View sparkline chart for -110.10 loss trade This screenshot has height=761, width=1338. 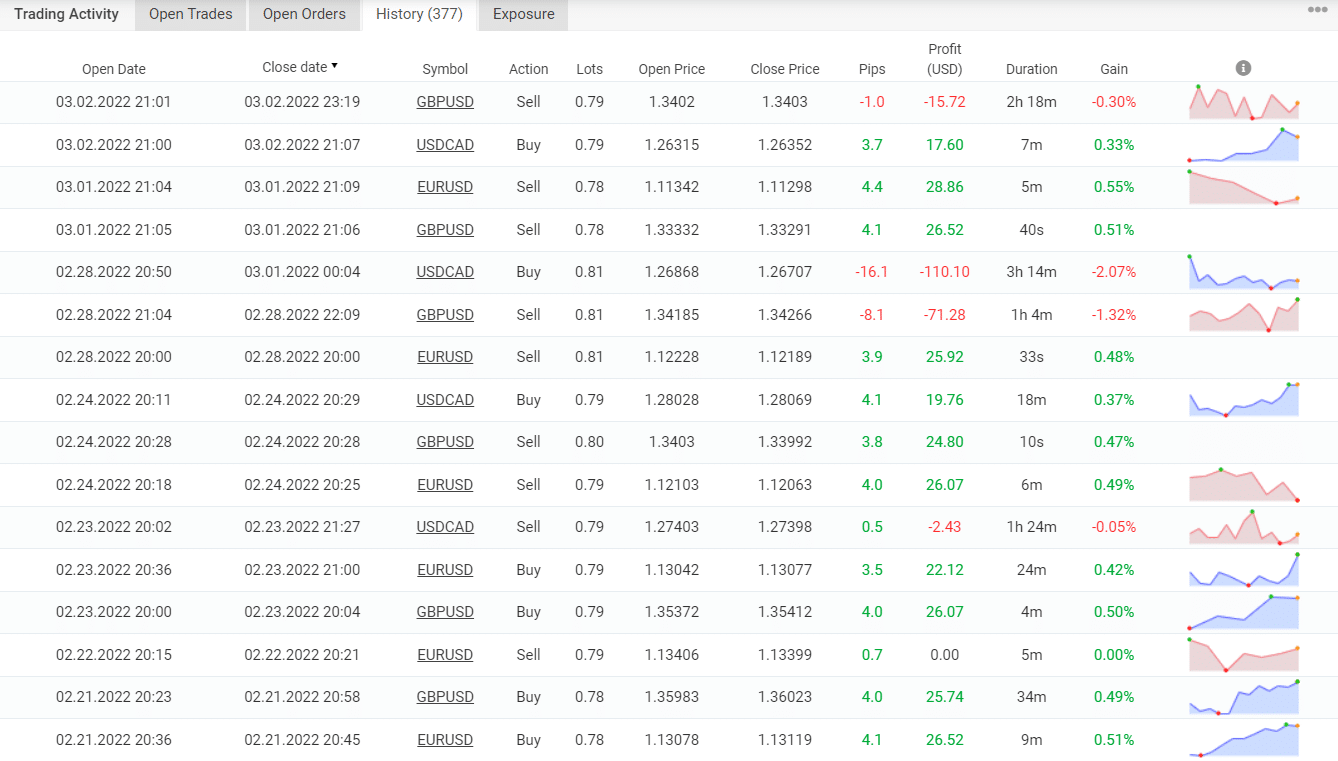(x=1243, y=272)
